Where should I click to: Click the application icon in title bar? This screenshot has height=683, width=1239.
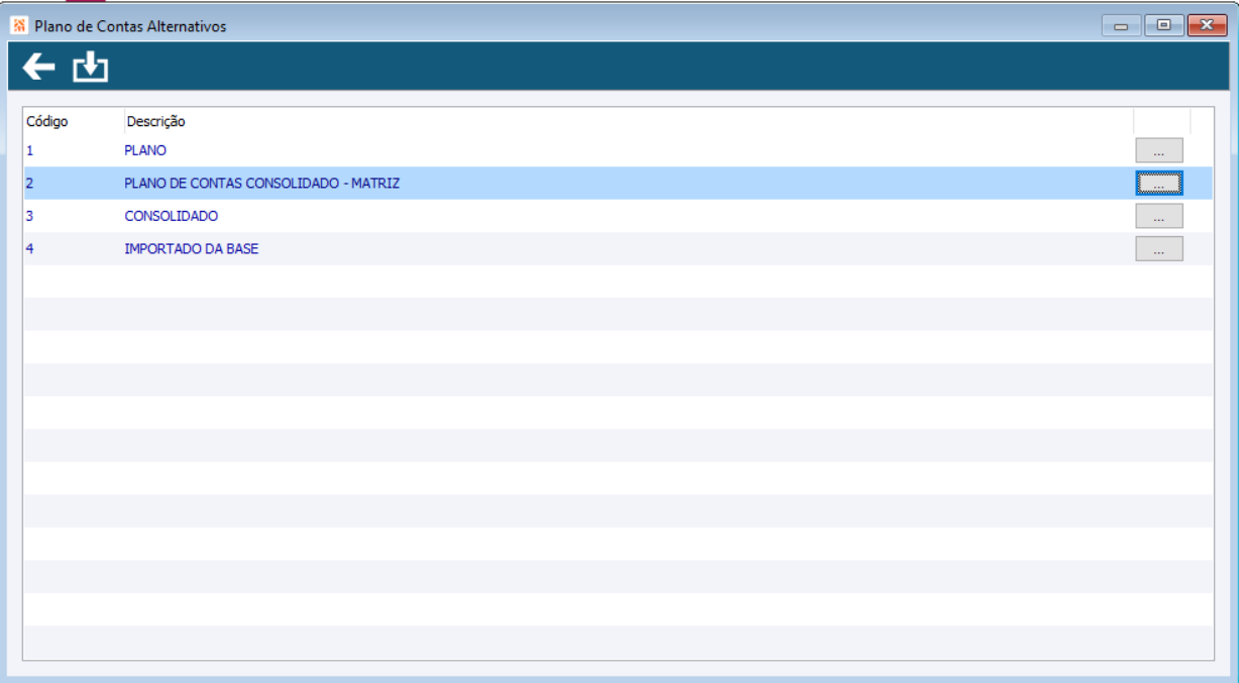click(19, 26)
